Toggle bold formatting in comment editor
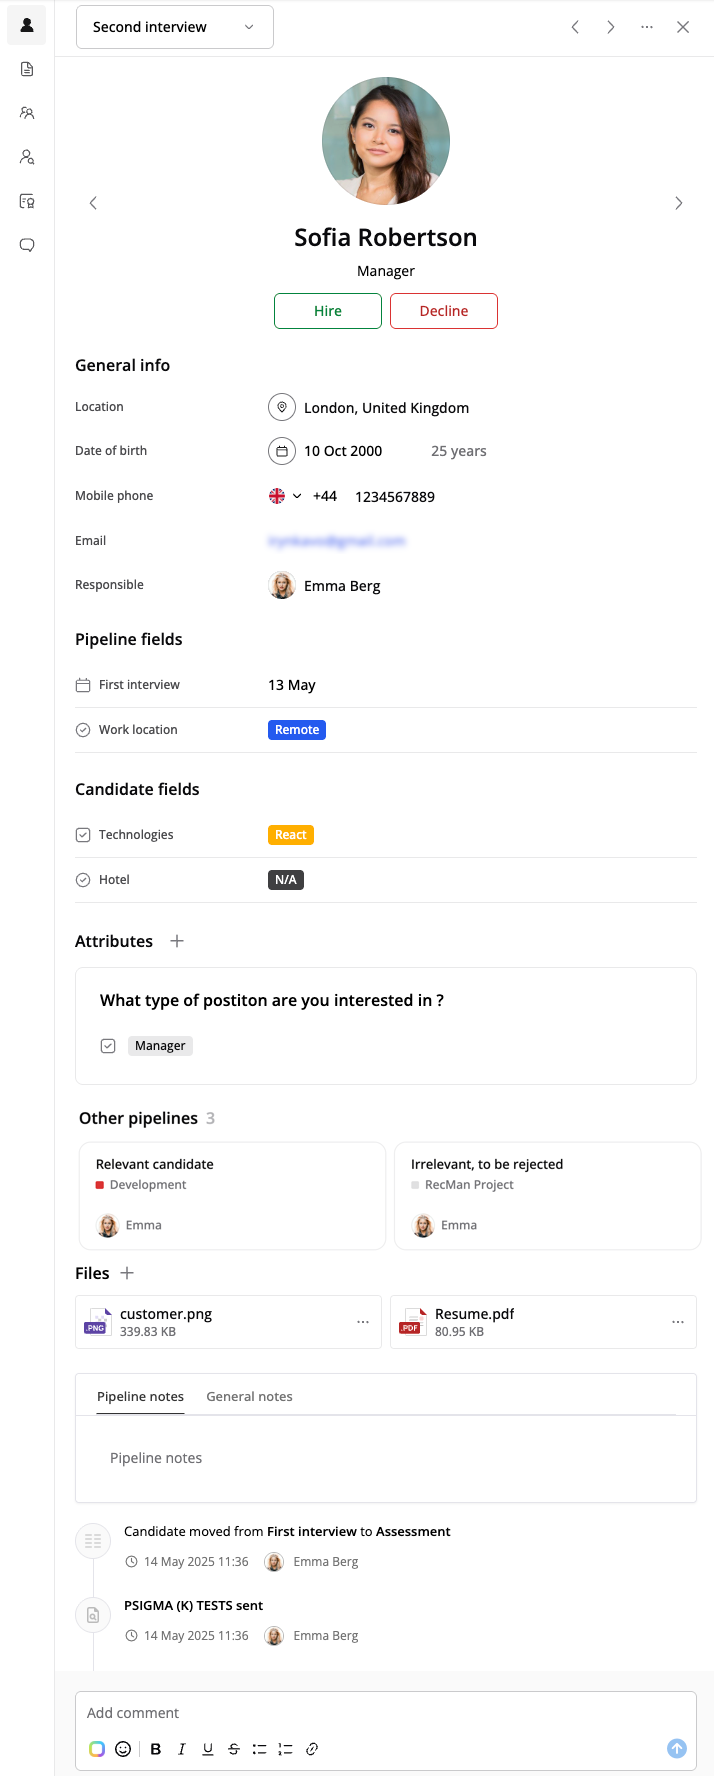This screenshot has width=714, height=1776. pyautogui.click(x=156, y=1749)
